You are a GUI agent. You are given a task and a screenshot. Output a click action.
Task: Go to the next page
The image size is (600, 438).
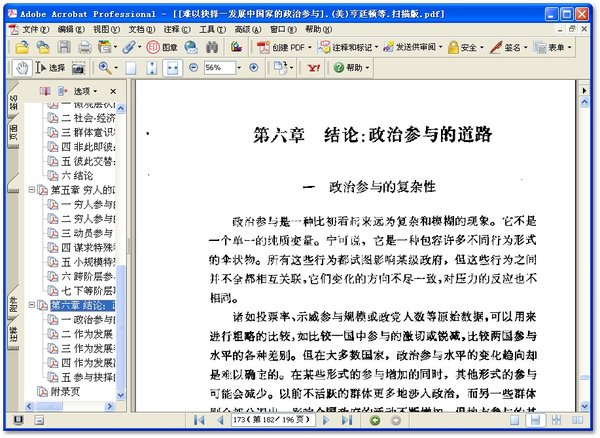coord(326,420)
